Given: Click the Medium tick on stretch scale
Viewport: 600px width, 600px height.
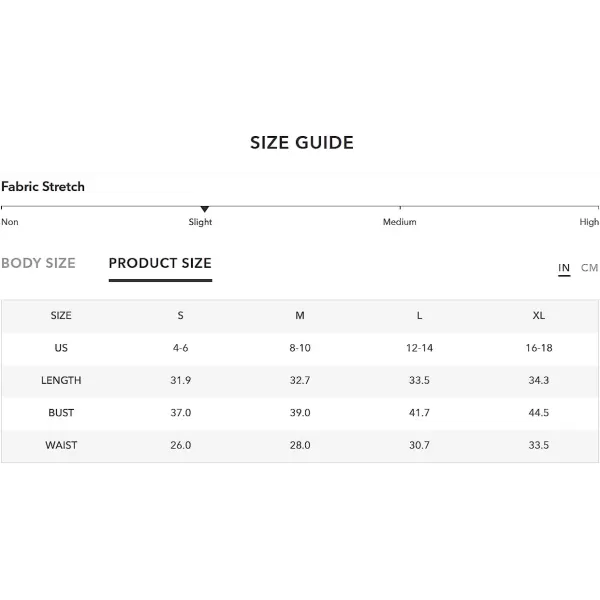Looking at the screenshot, I should [400, 207].
